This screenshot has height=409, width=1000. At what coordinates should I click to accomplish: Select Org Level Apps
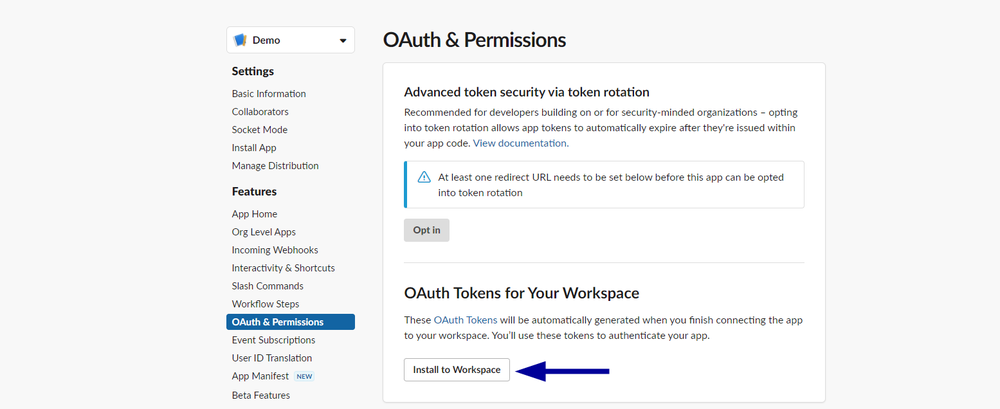coord(264,232)
